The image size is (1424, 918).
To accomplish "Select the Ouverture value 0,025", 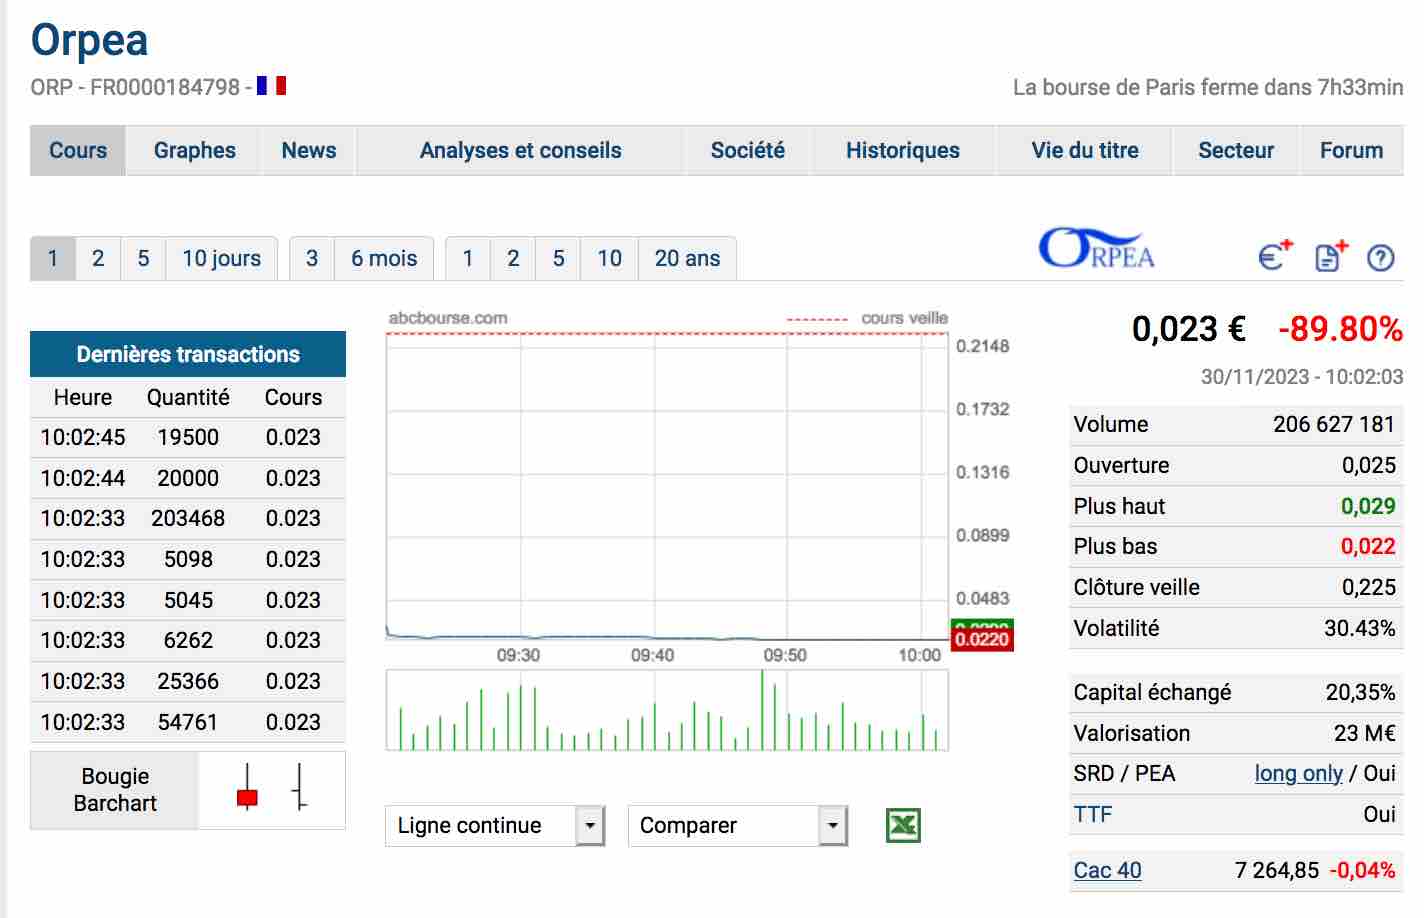I will [x=1369, y=465].
